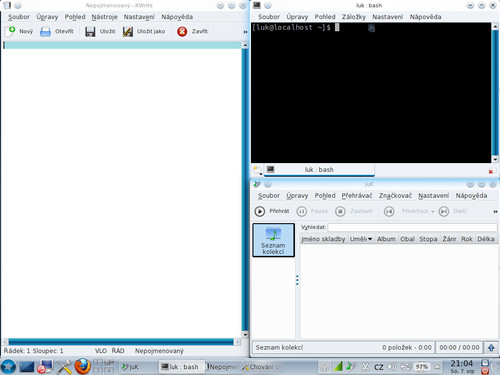Viewport: 500px width, 375px height.
Task: Click the new tab icon in Konsole
Action: tap(257, 170)
